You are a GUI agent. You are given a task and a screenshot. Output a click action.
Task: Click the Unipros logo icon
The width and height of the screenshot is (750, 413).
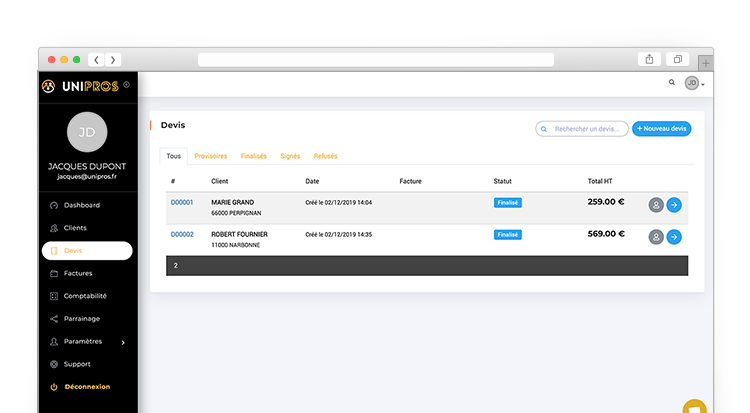click(x=48, y=86)
